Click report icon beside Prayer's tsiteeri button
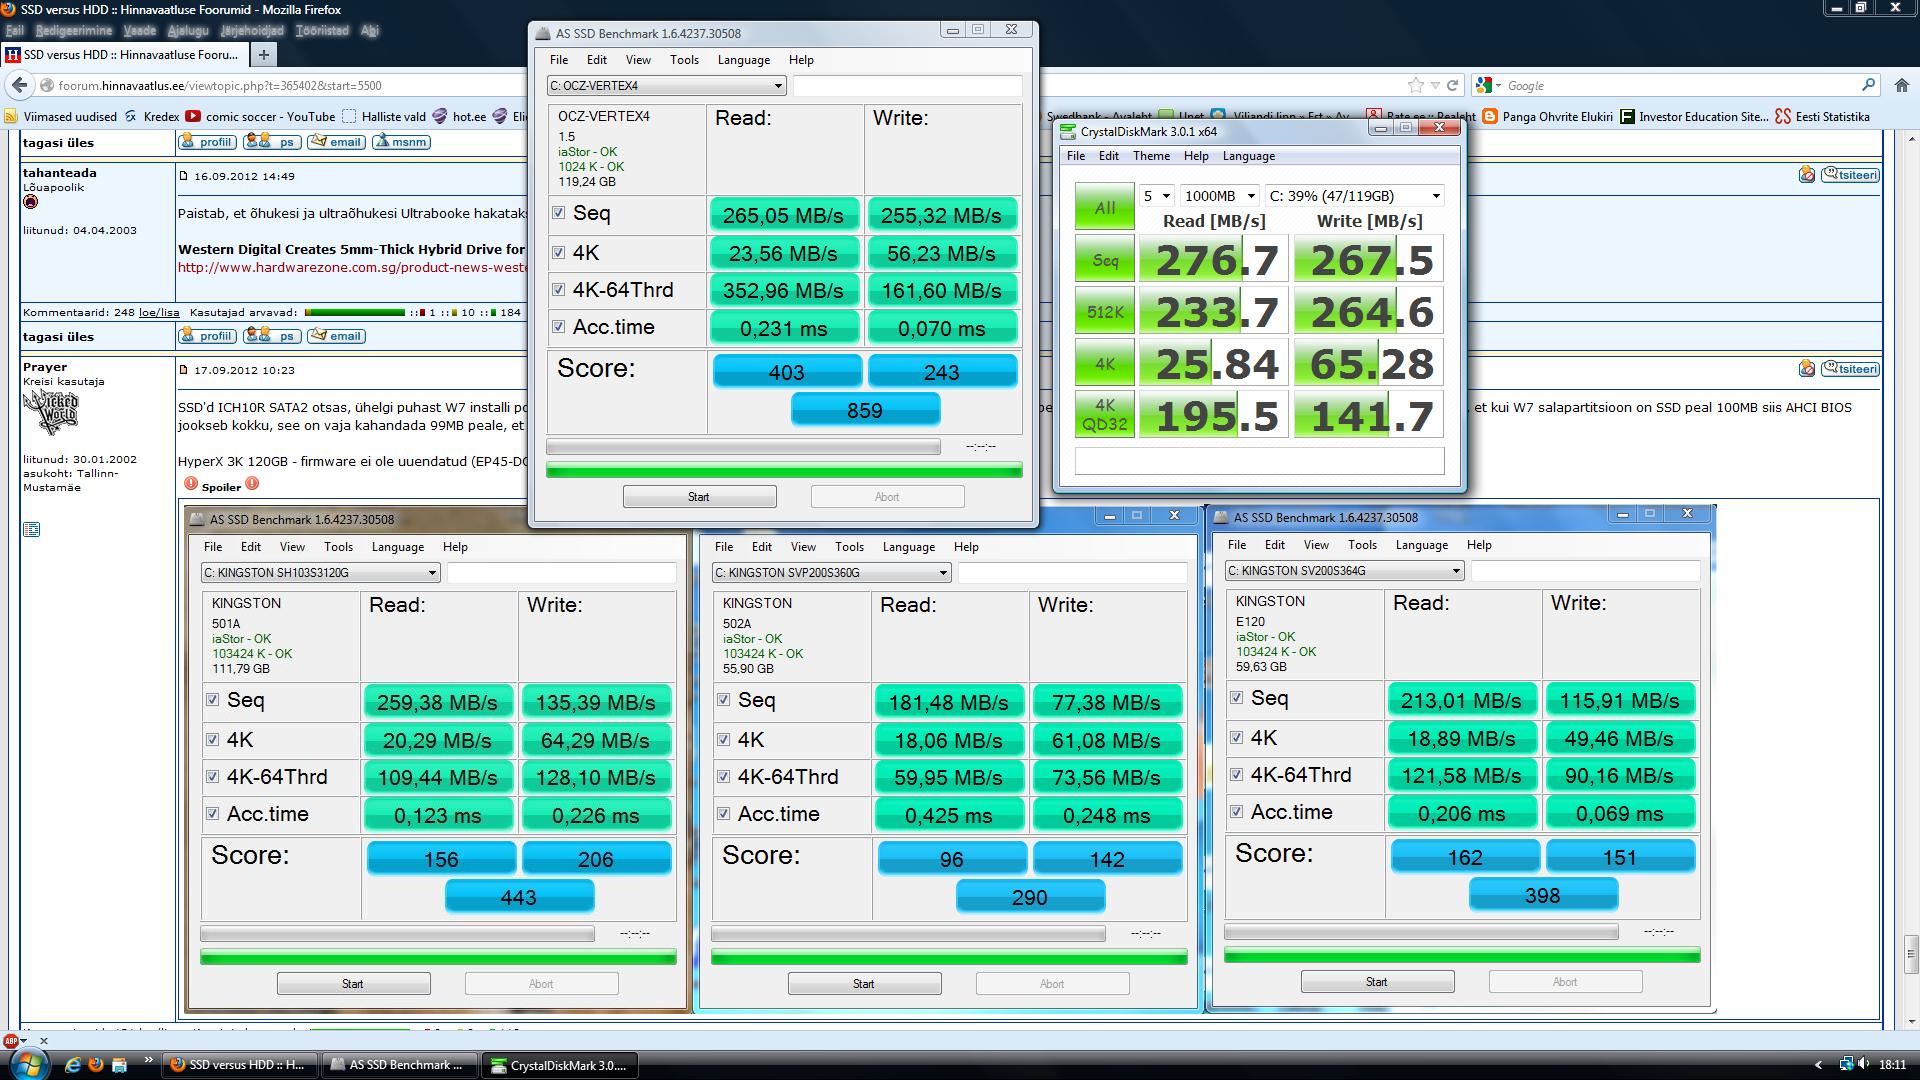 tap(1806, 369)
